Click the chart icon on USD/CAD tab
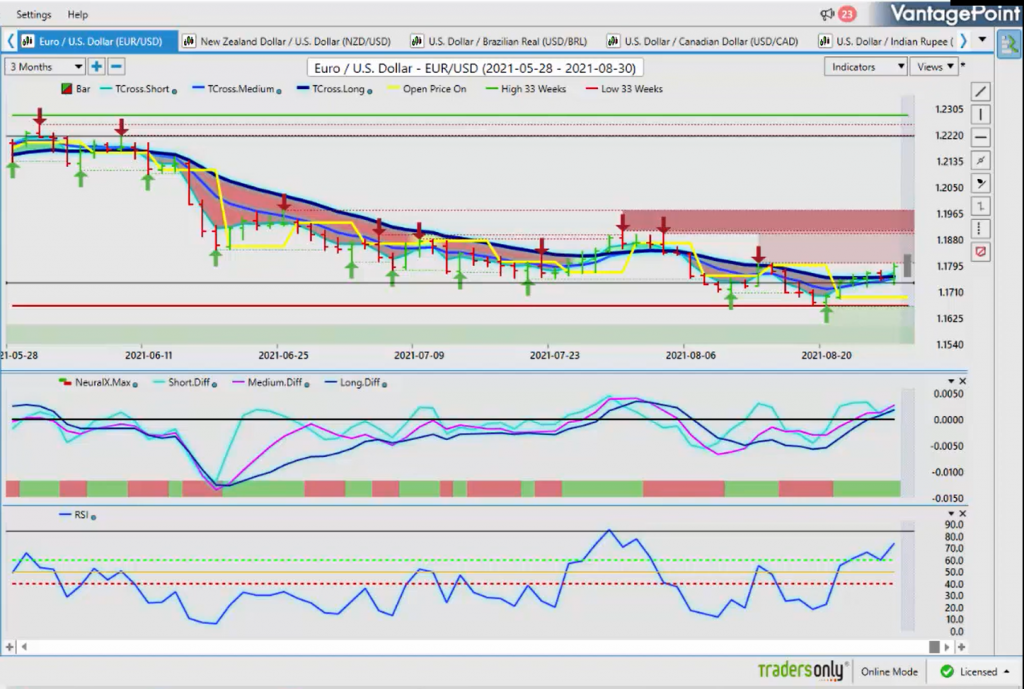The image size is (1024, 689). [x=613, y=41]
